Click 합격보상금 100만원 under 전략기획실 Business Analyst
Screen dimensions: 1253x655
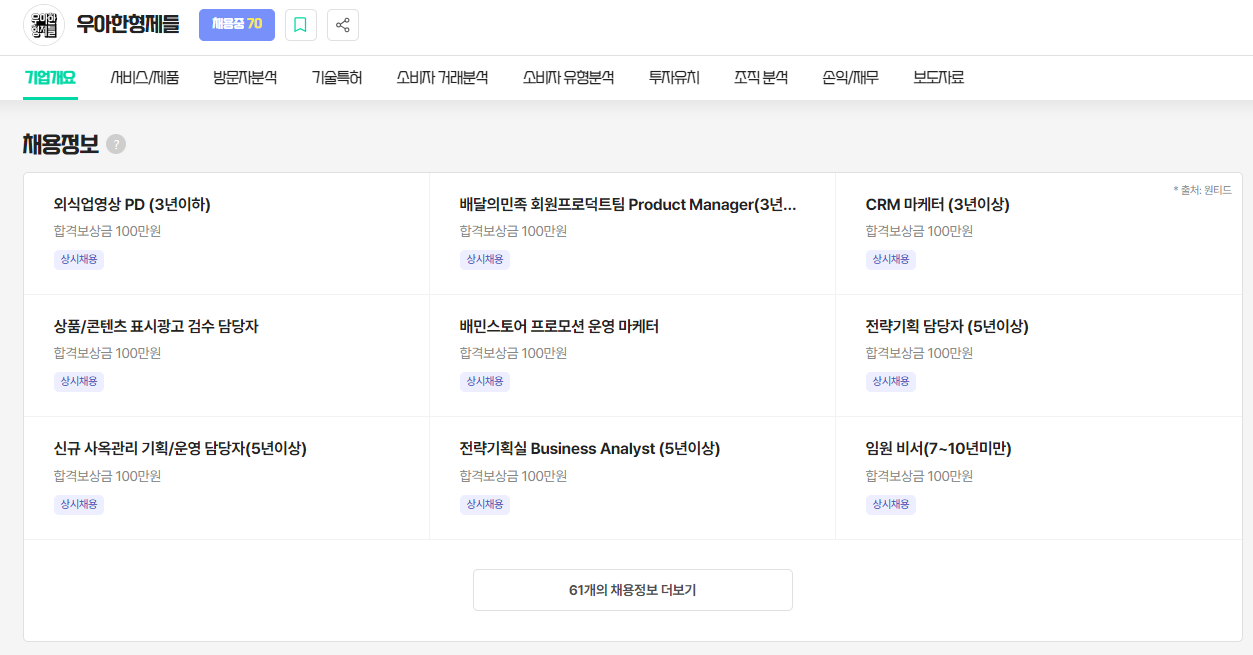click(513, 476)
